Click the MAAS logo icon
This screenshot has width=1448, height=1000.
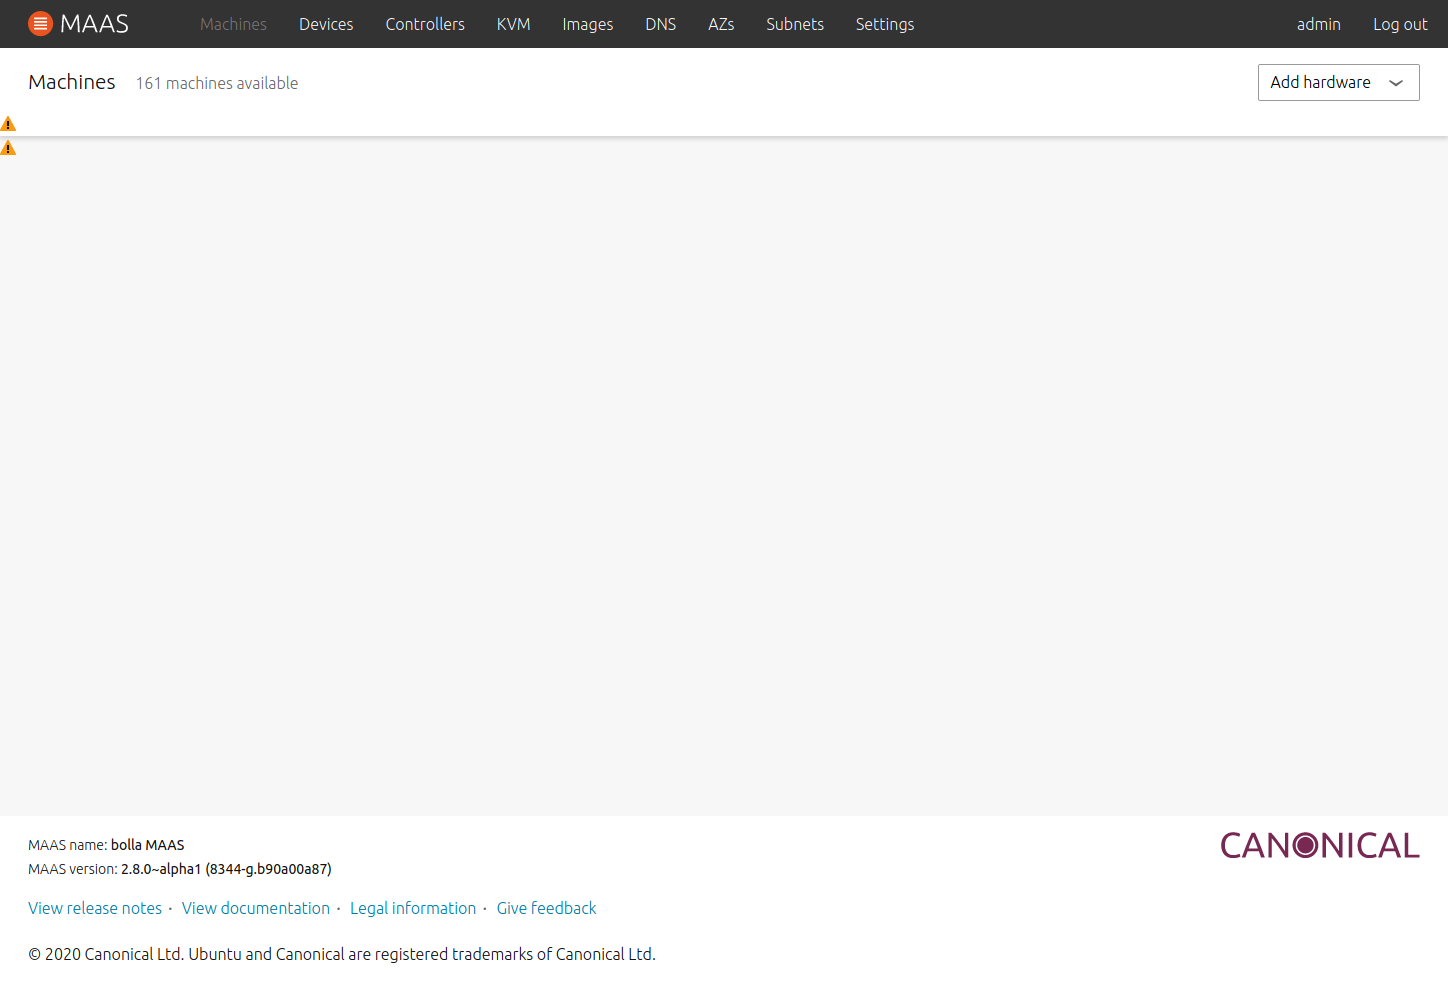[x=40, y=23]
